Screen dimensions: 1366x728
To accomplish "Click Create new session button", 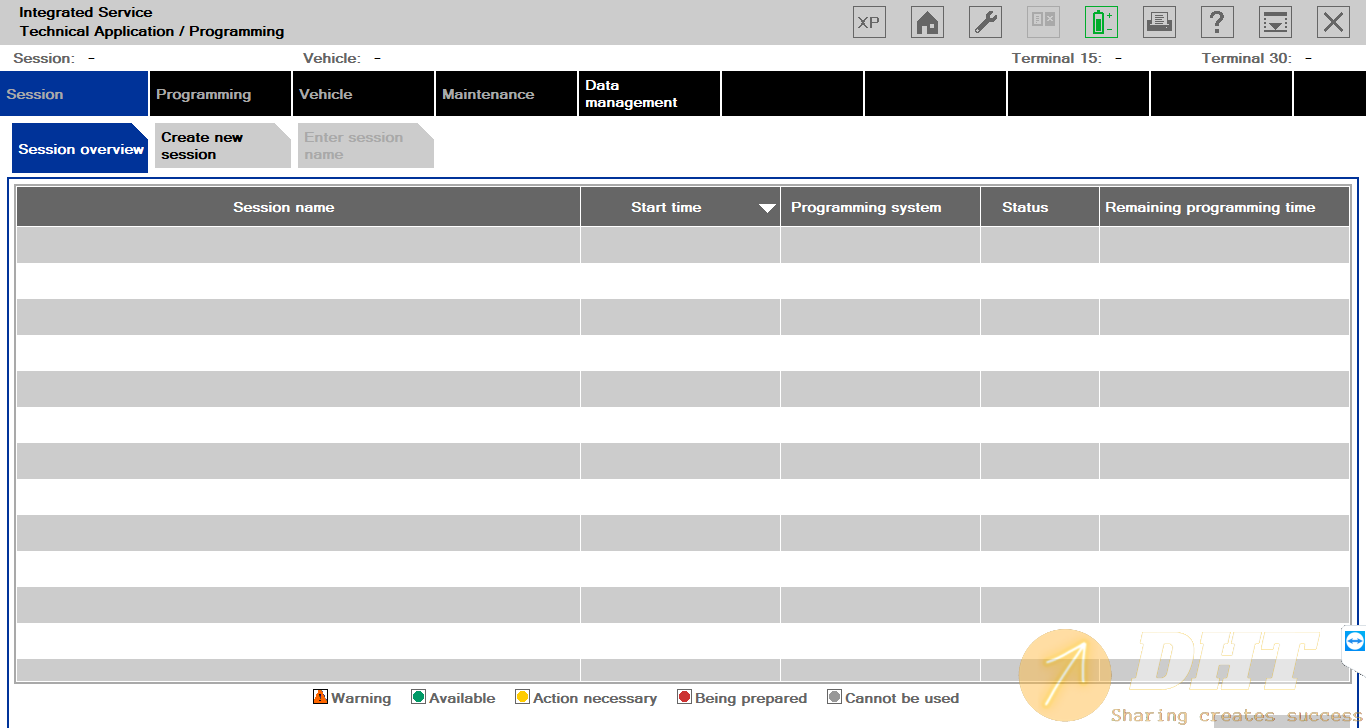I will point(221,146).
